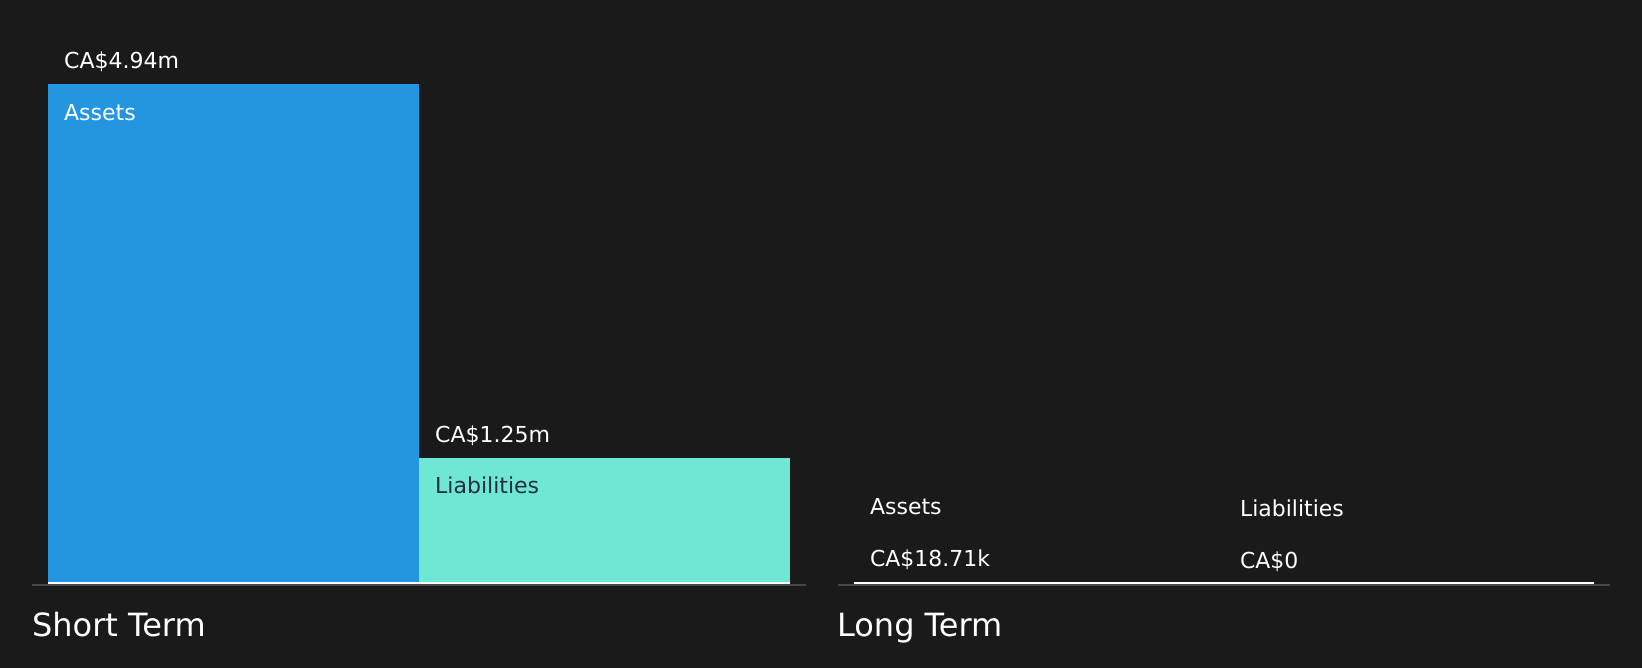This screenshot has width=1642, height=668.
Task: Click the blue short term Assets bar
Action: 233,333
